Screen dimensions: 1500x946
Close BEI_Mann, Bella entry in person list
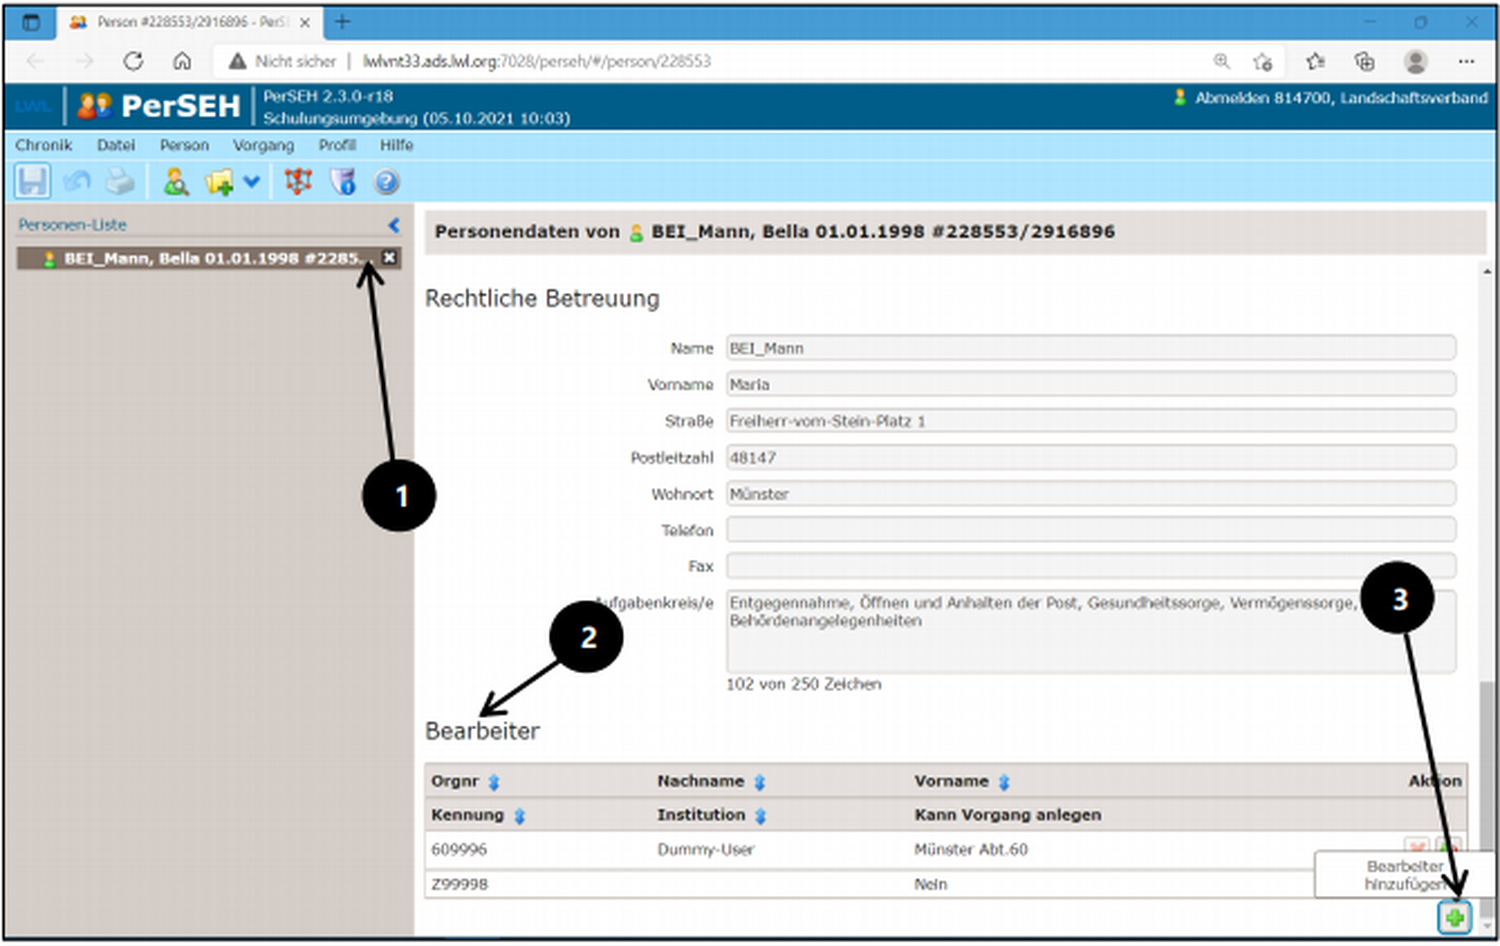(389, 258)
